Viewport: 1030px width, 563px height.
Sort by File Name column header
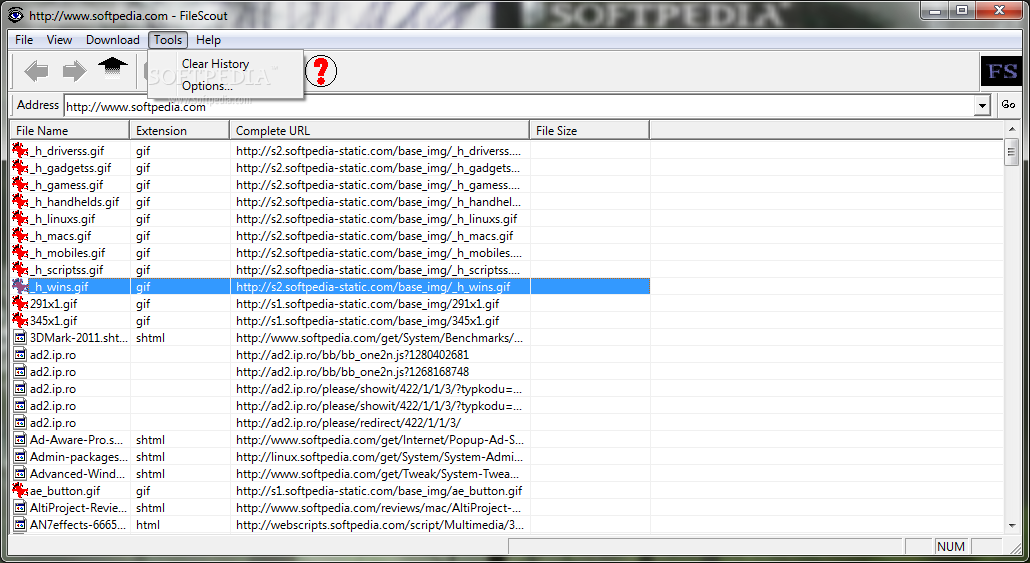(70, 130)
